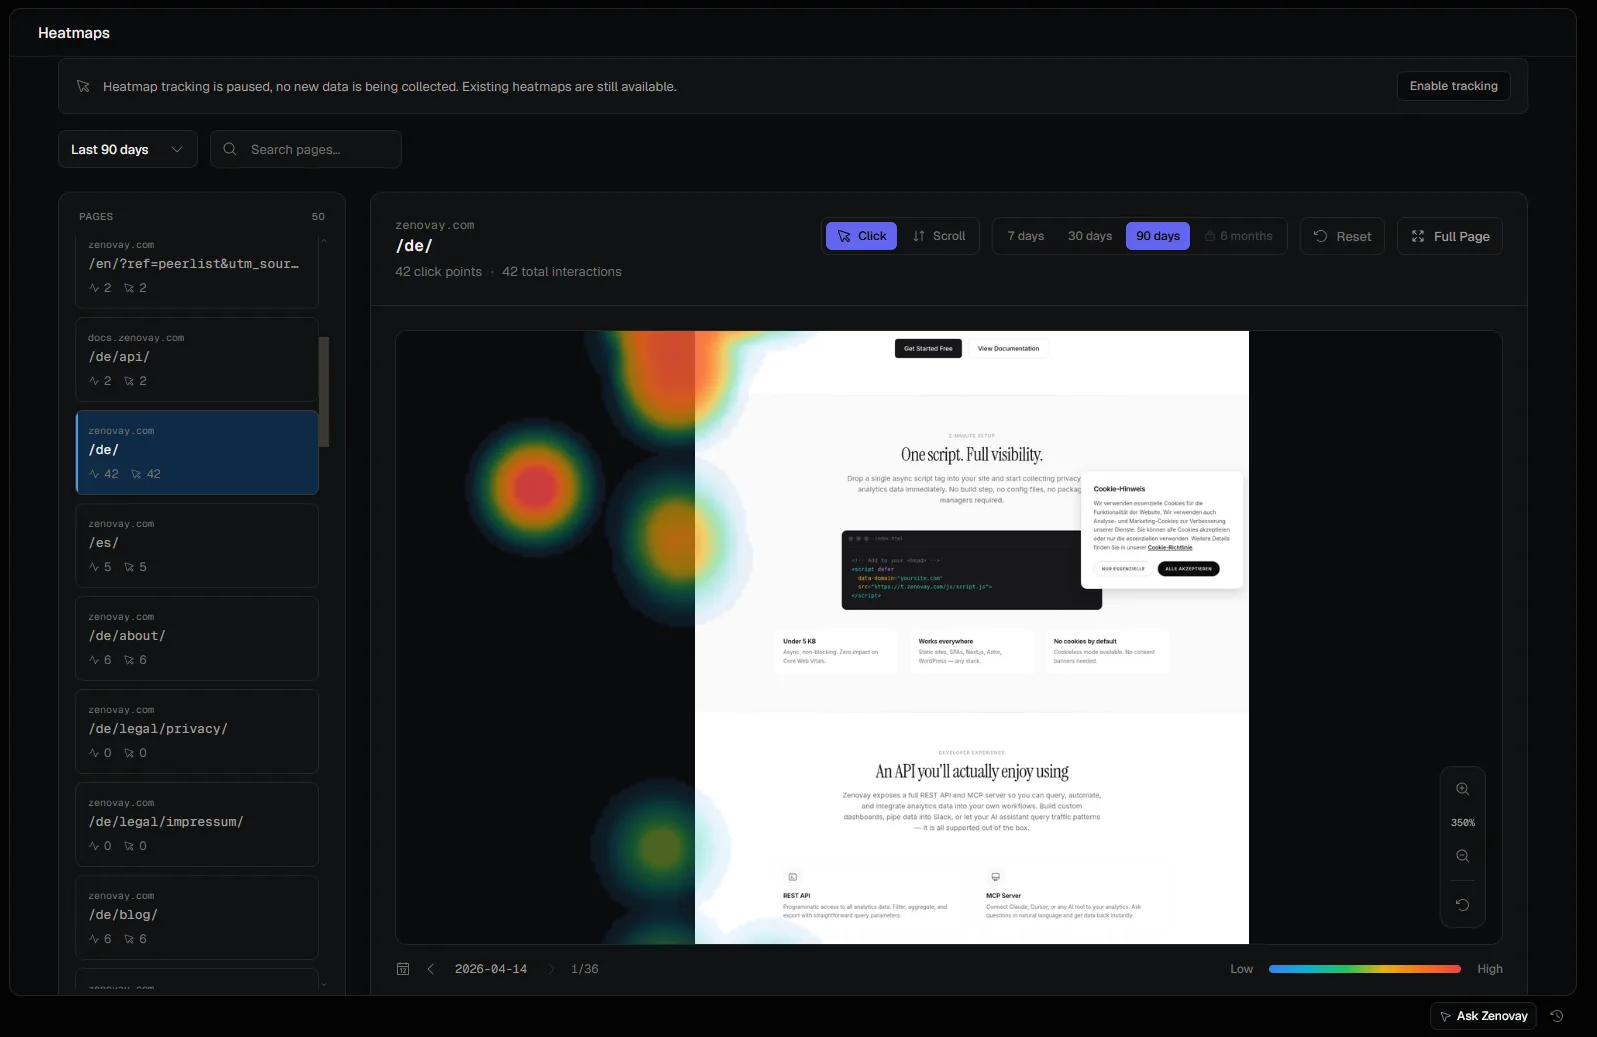1597x1037 pixels.
Task: Click the /de/ card clicks cursor icon
Action: 136,474
